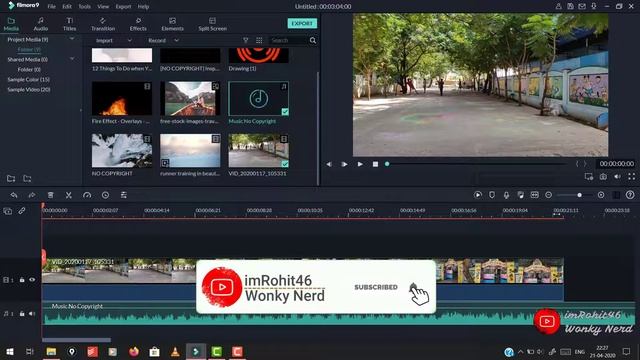Click the split scissors icon
This screenshot has width=640, height=360.
click(69, 195)
